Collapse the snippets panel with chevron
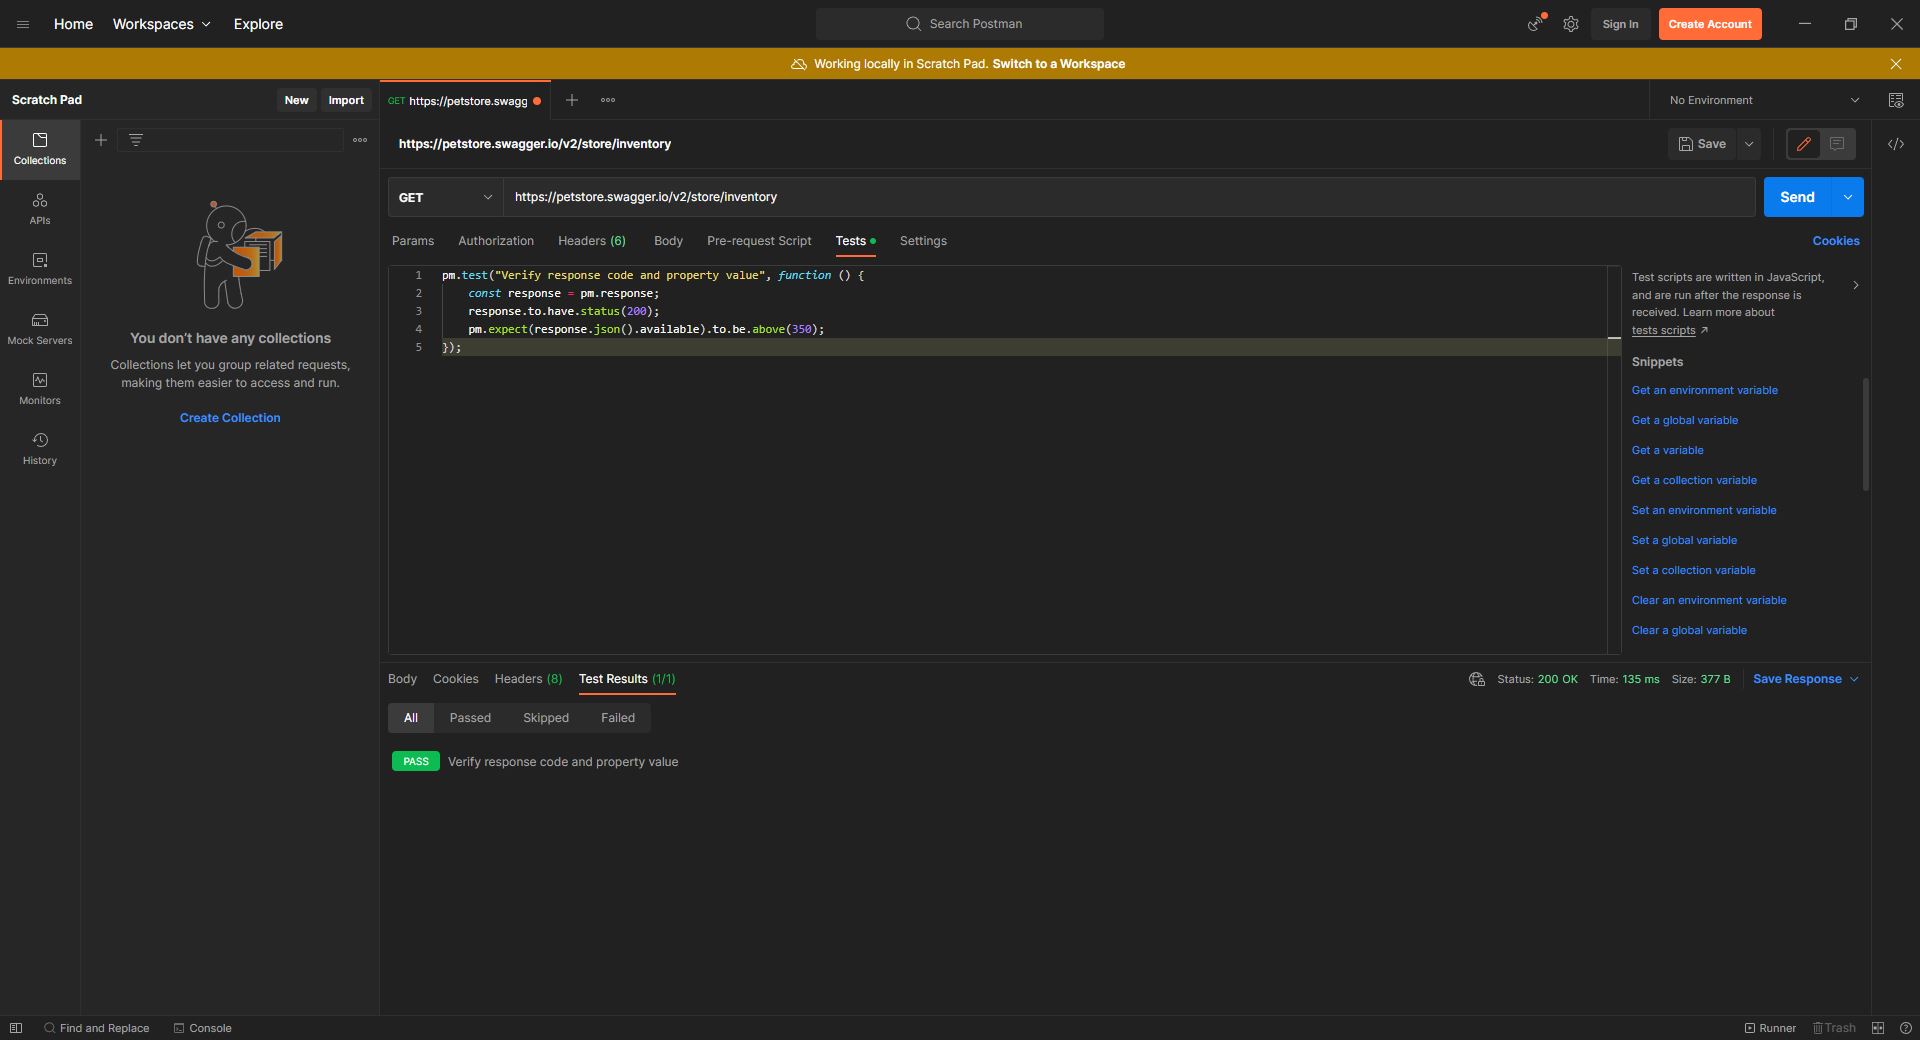The width and height of the screenshot is (1920, 1040). 1856,286
